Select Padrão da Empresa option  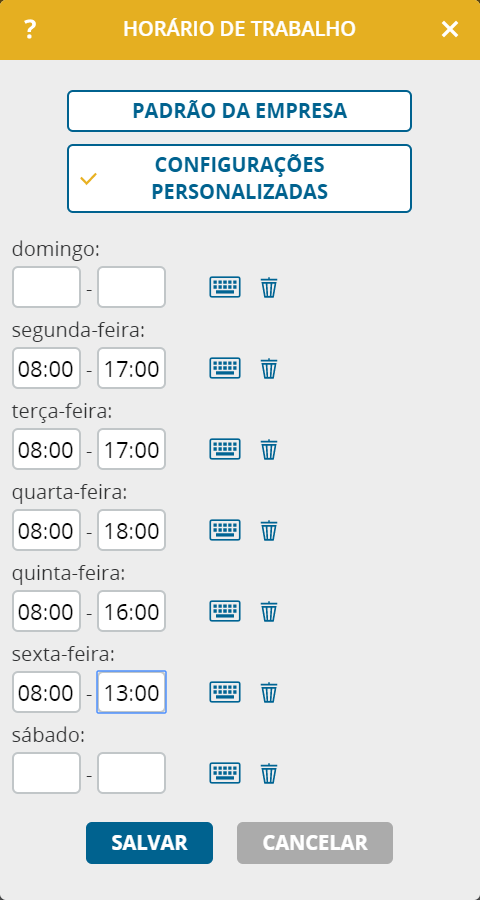click(x=239, y=111)
